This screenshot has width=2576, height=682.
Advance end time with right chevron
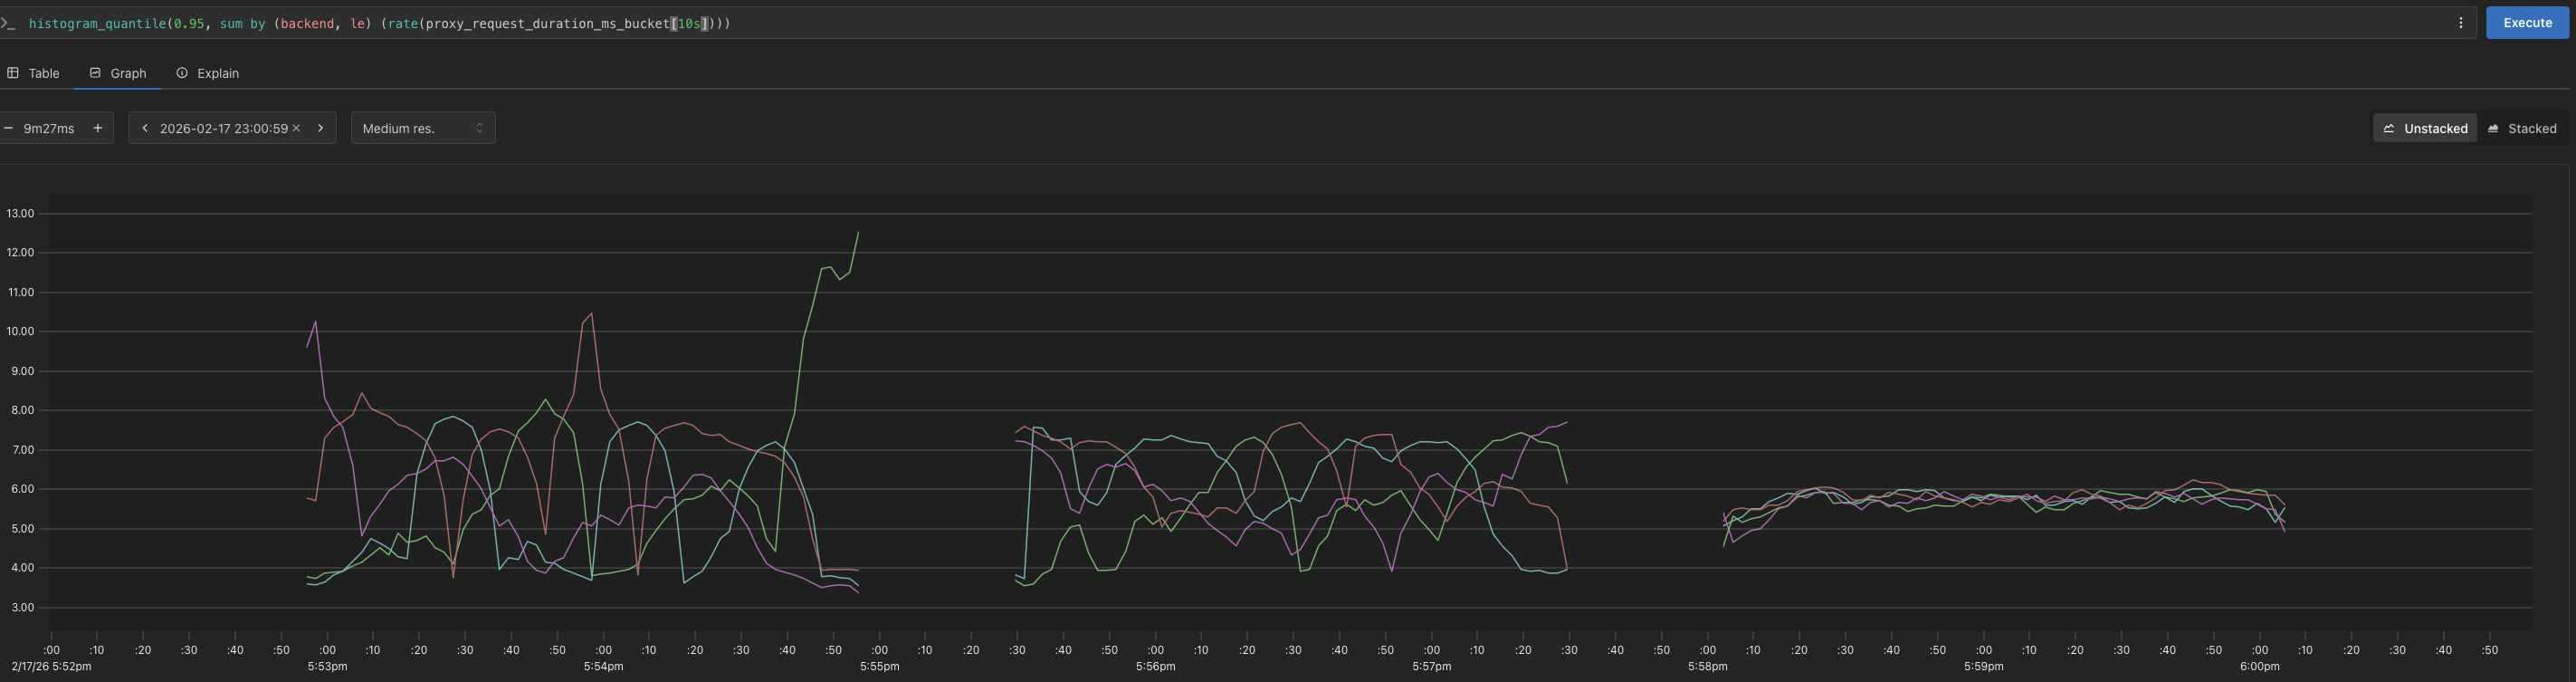click(320, 128)
